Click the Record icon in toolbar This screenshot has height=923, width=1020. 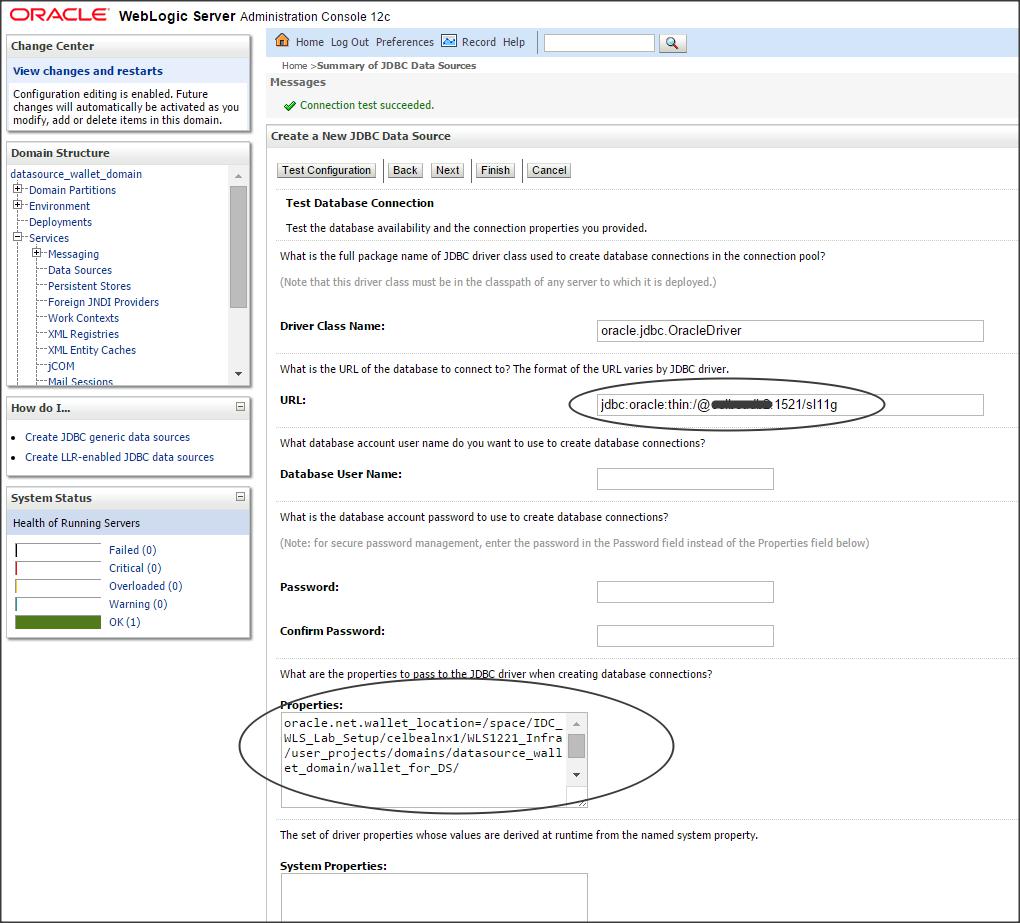pos(449,41)
